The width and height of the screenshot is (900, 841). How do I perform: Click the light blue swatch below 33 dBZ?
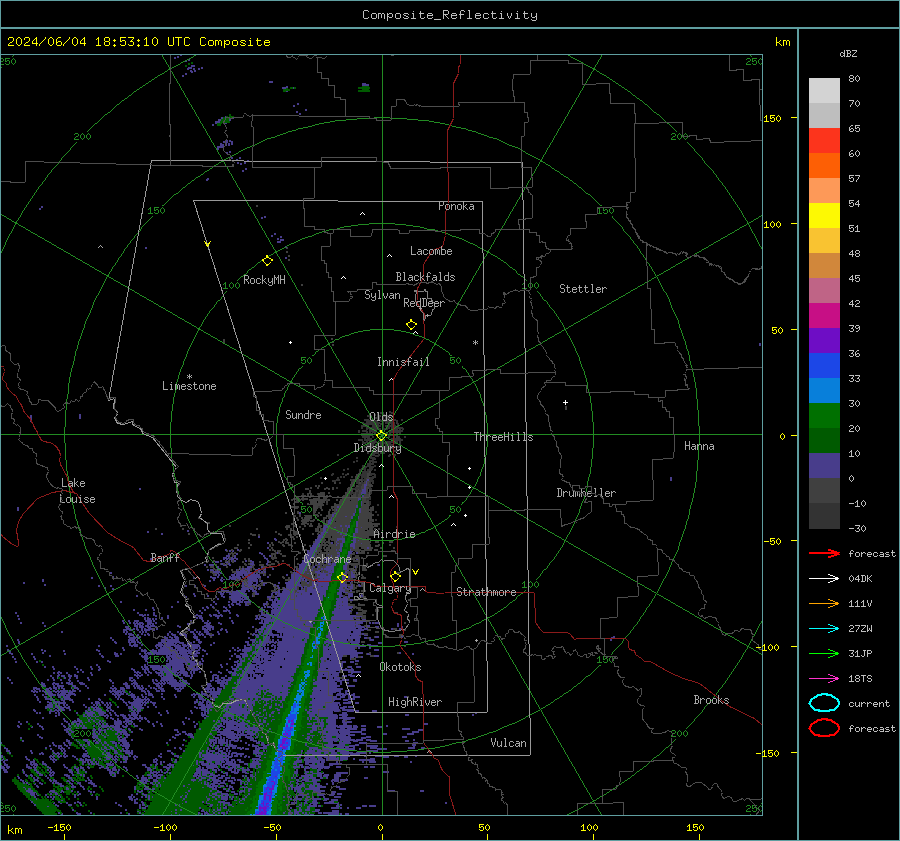pos(824,391)
